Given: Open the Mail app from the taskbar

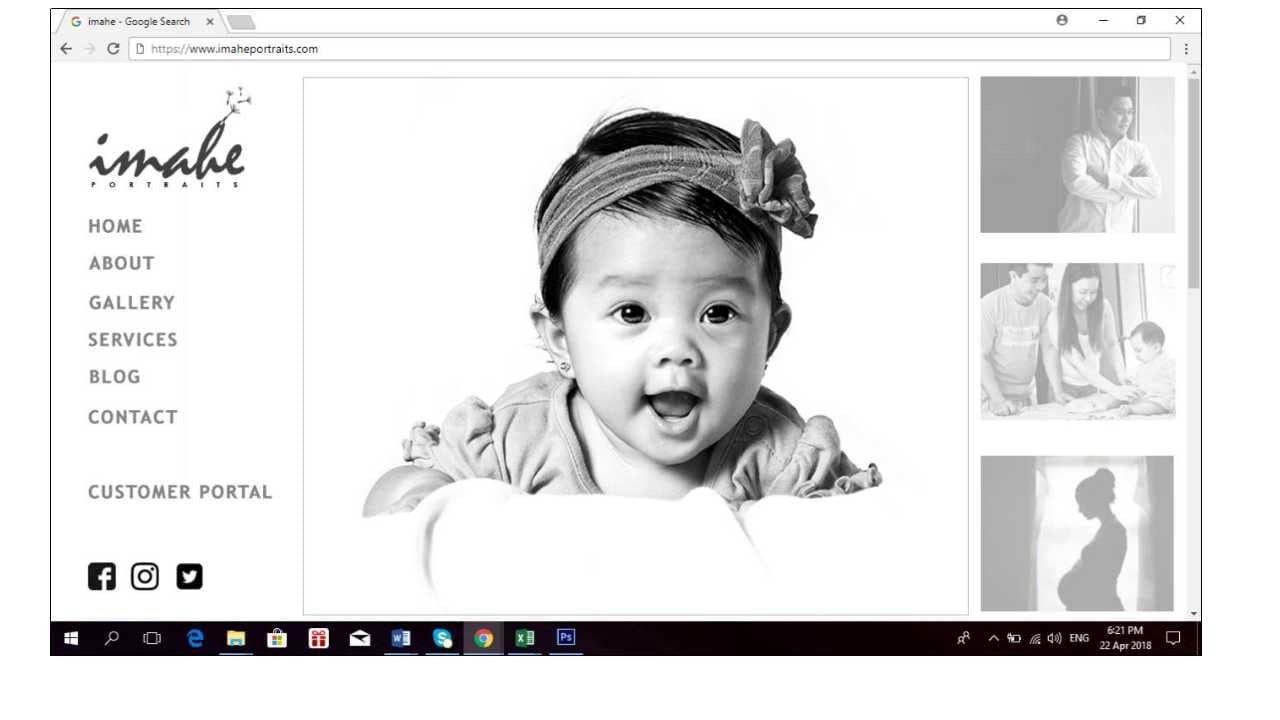Looking at the screenshot, I should [360, 637].
